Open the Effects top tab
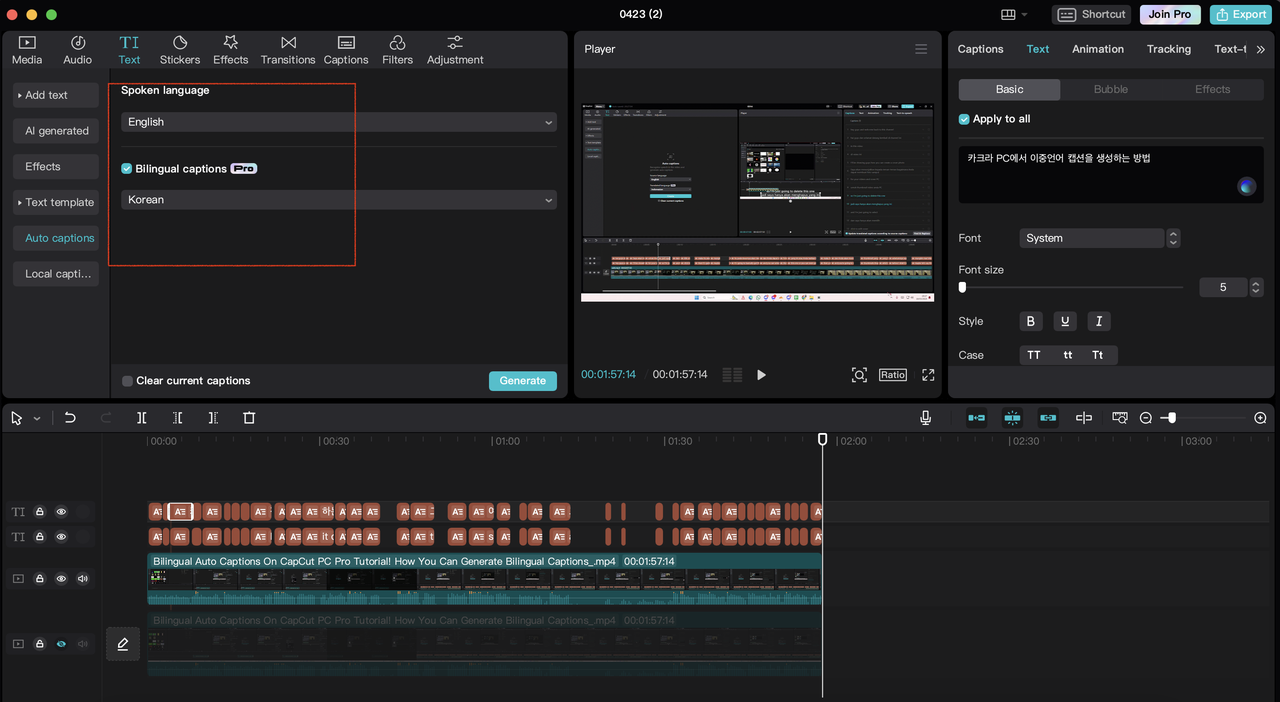Image resolution: width=1280 pixels, height=702 pixels. tap(230, 50)
